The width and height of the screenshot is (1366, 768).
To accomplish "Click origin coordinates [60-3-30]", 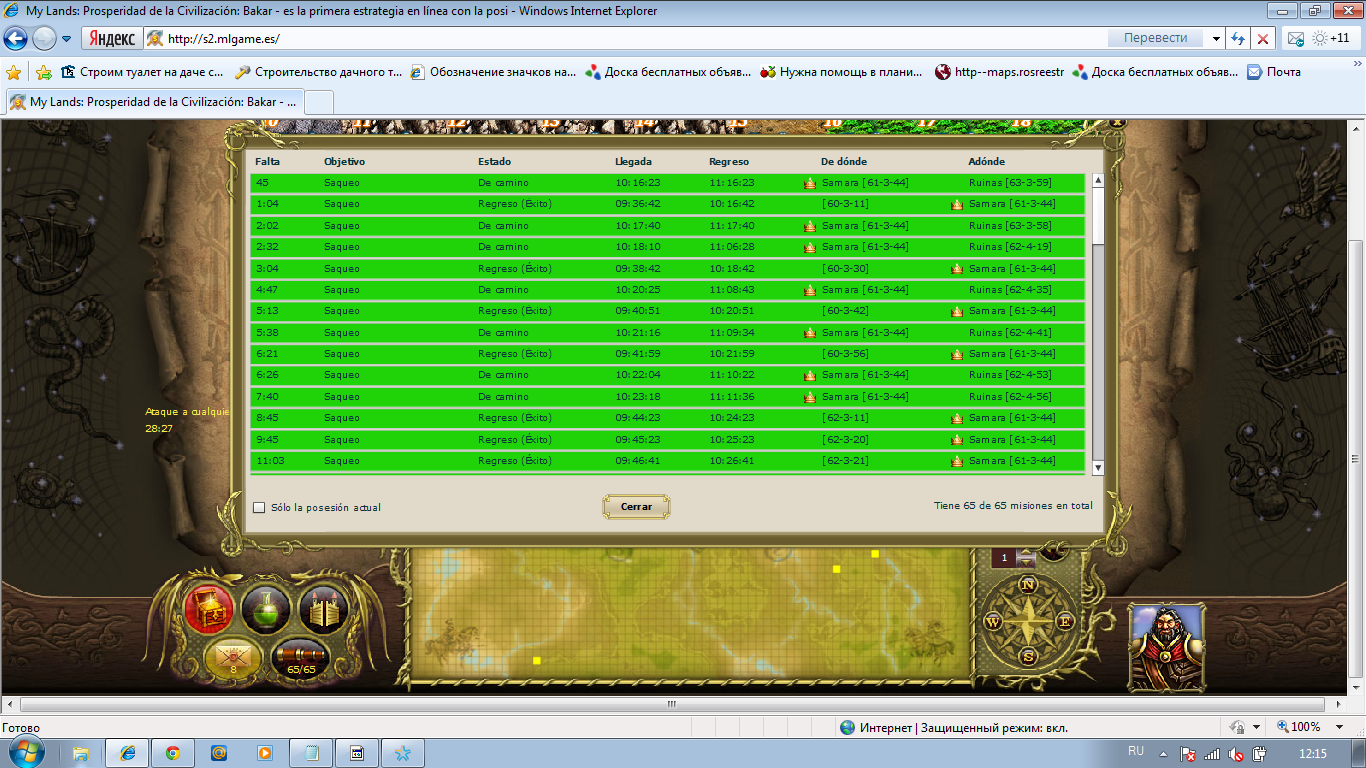I will (845, 269).
